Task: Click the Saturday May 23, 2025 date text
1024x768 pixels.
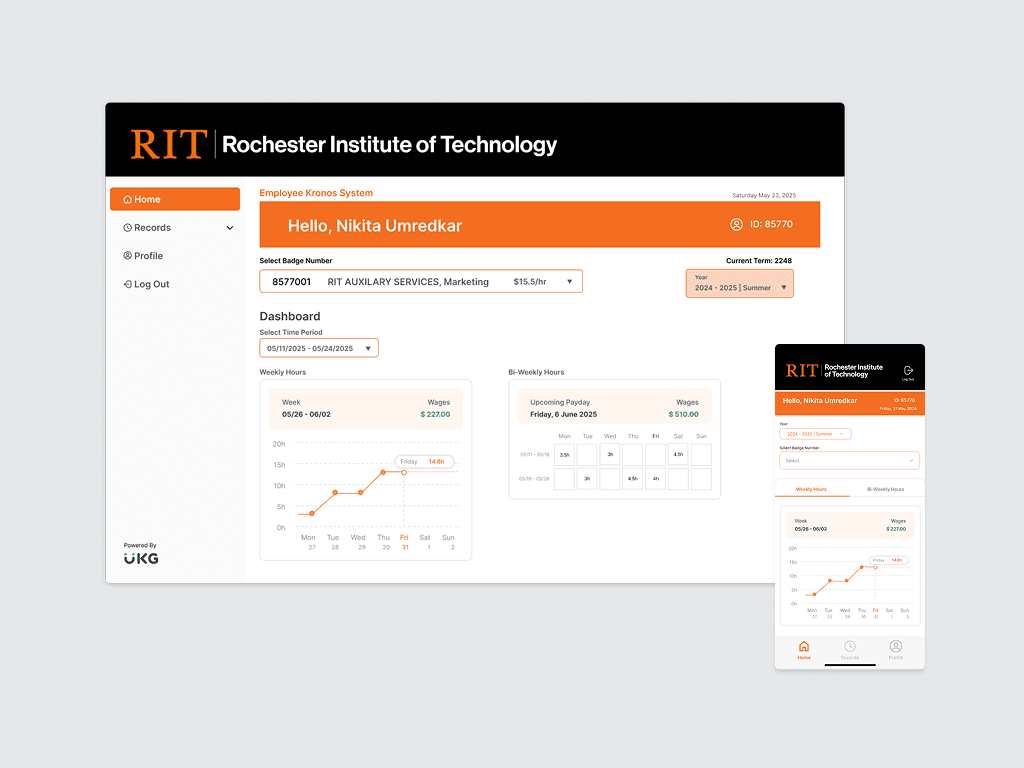Action: tap(764, 195)
